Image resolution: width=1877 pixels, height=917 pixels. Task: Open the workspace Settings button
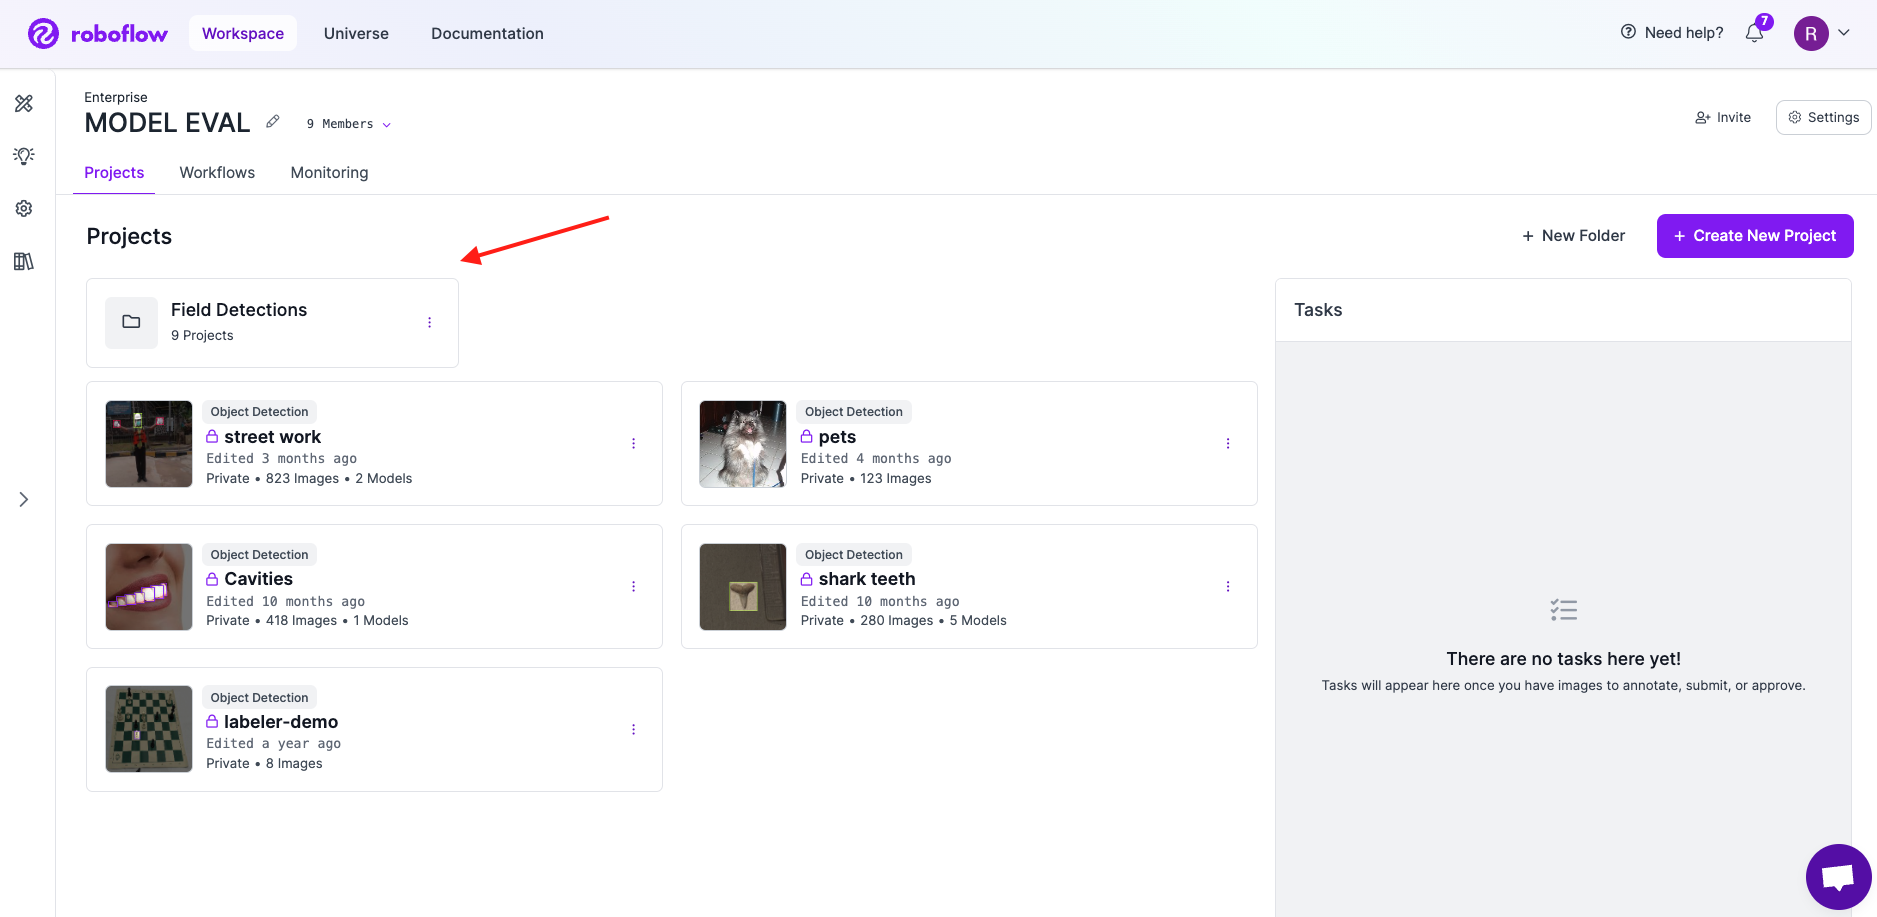[x=1823, y=117]
